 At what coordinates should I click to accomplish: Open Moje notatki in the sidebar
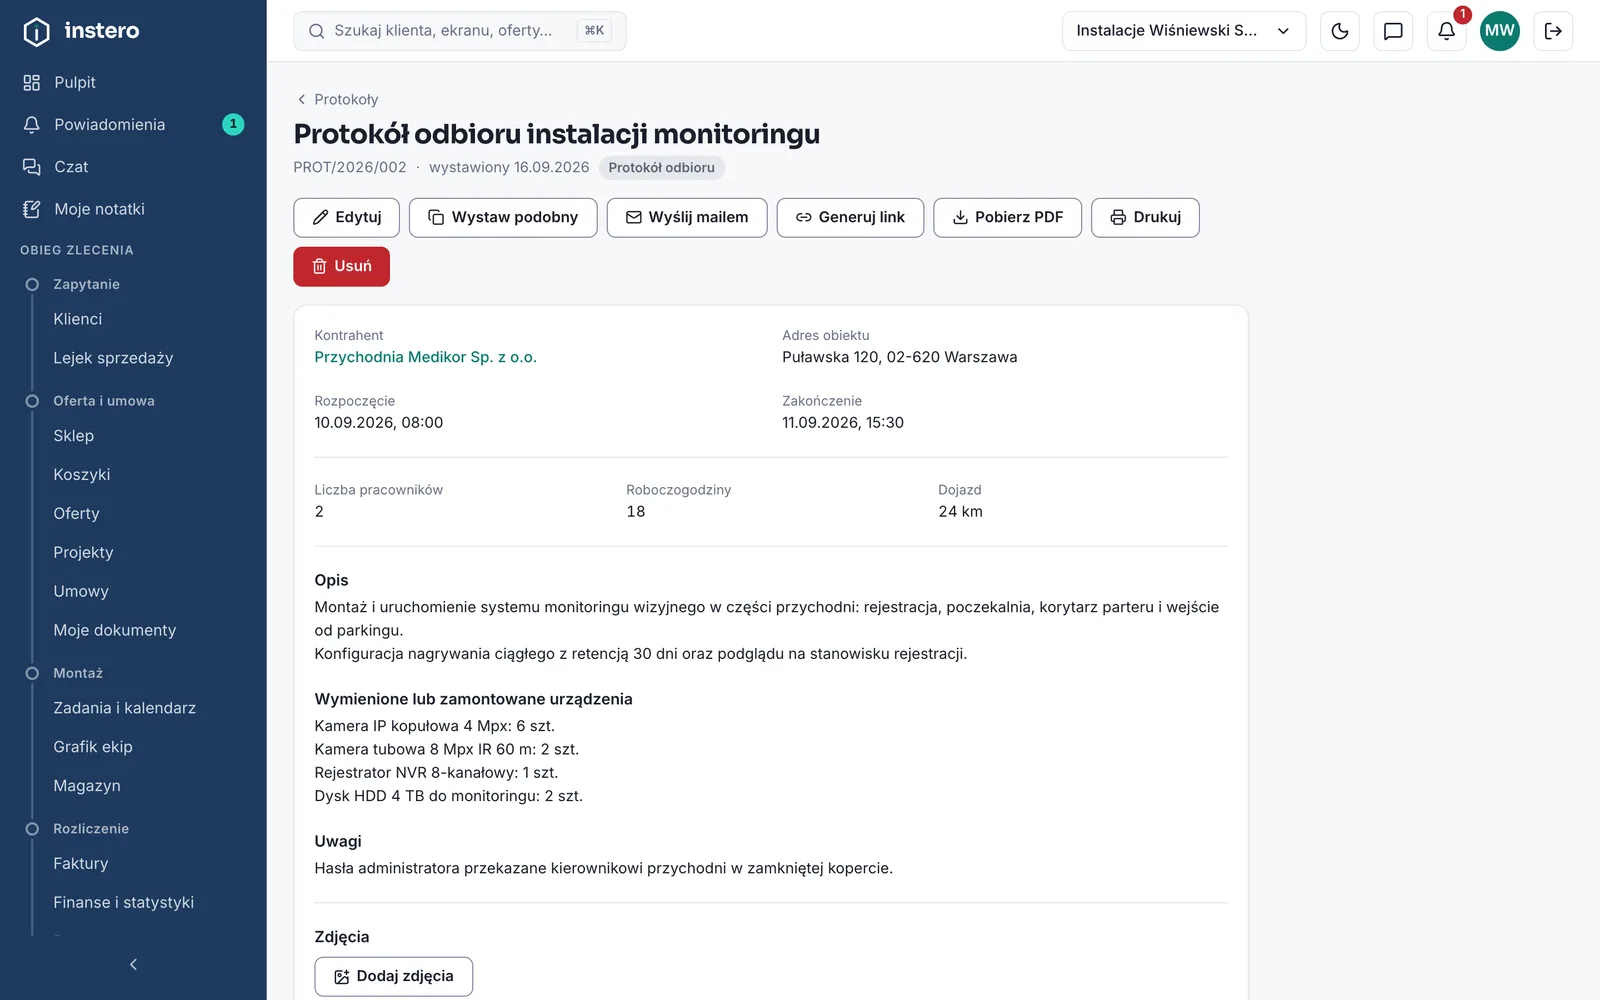(x=99, y=209)
